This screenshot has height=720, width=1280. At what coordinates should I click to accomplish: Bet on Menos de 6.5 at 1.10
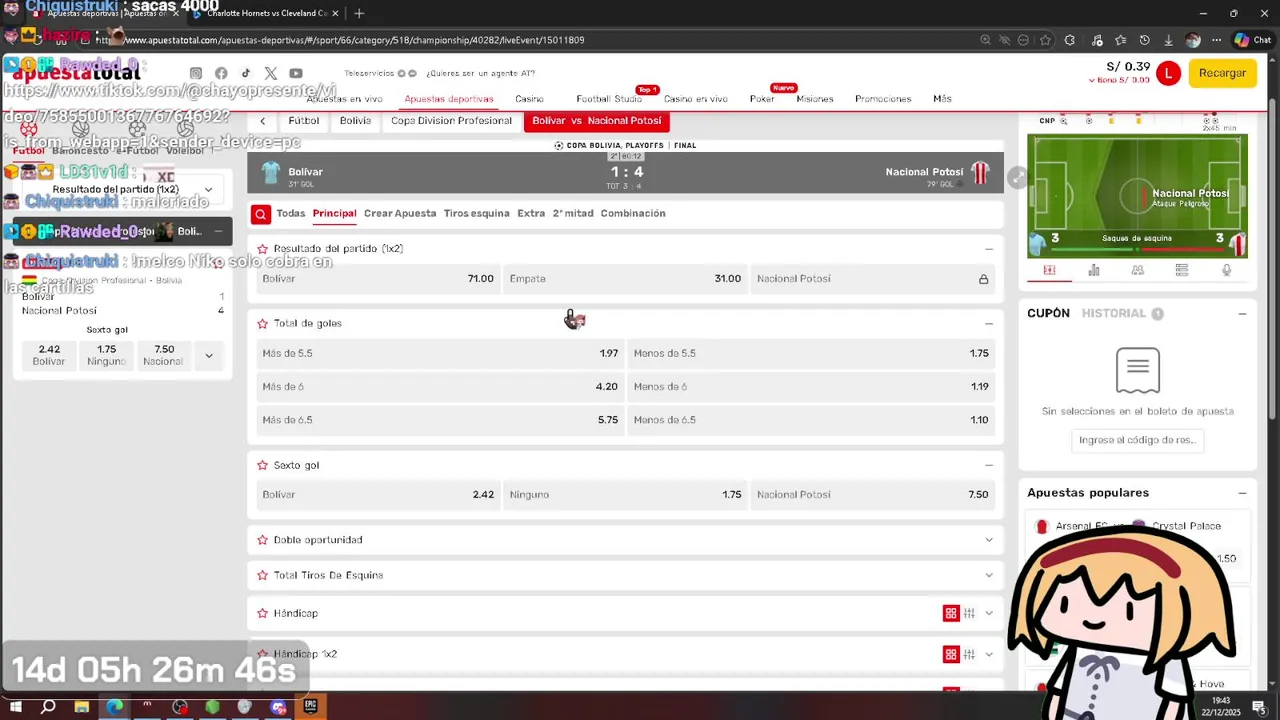point(811,420)
